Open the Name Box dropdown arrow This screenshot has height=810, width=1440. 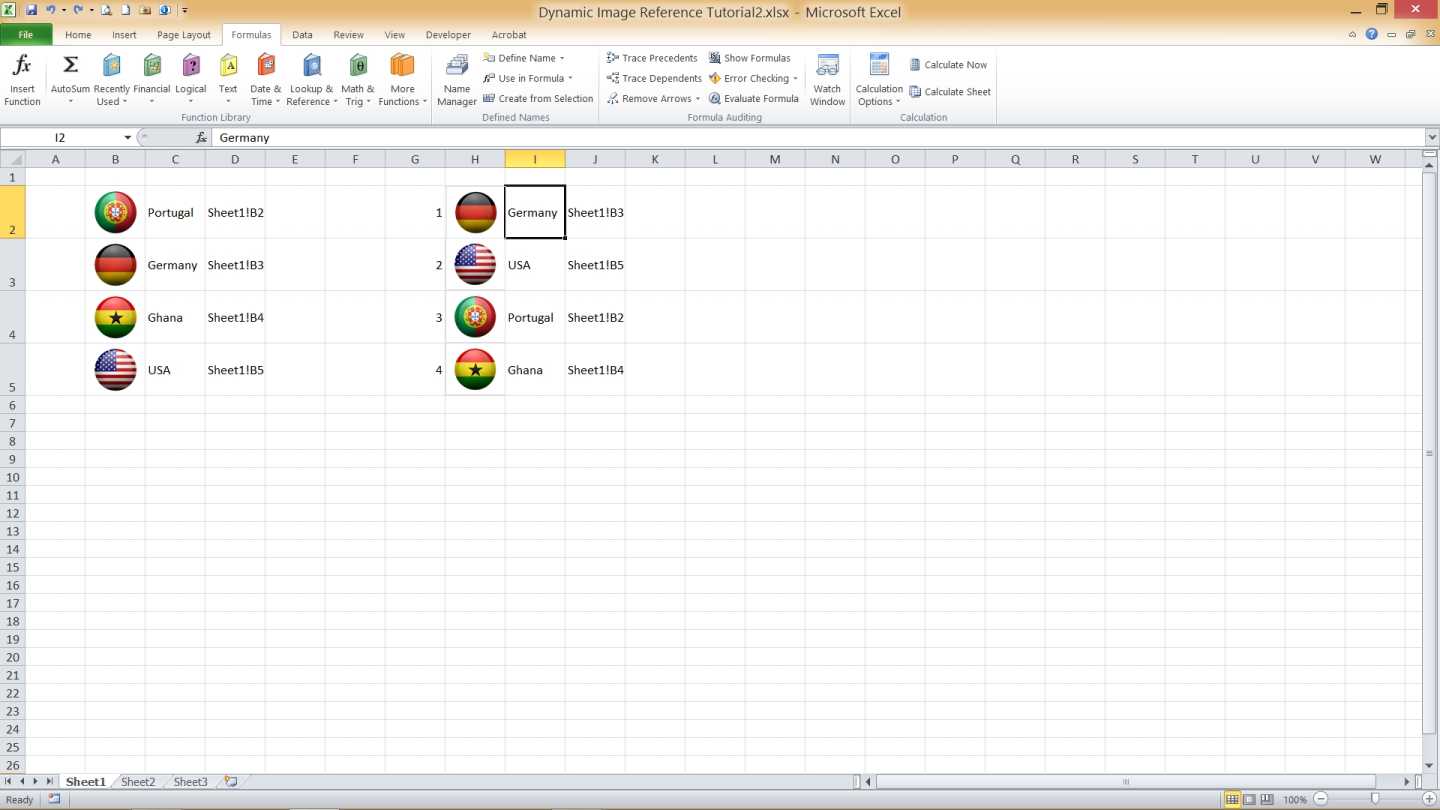click(127, 138)
